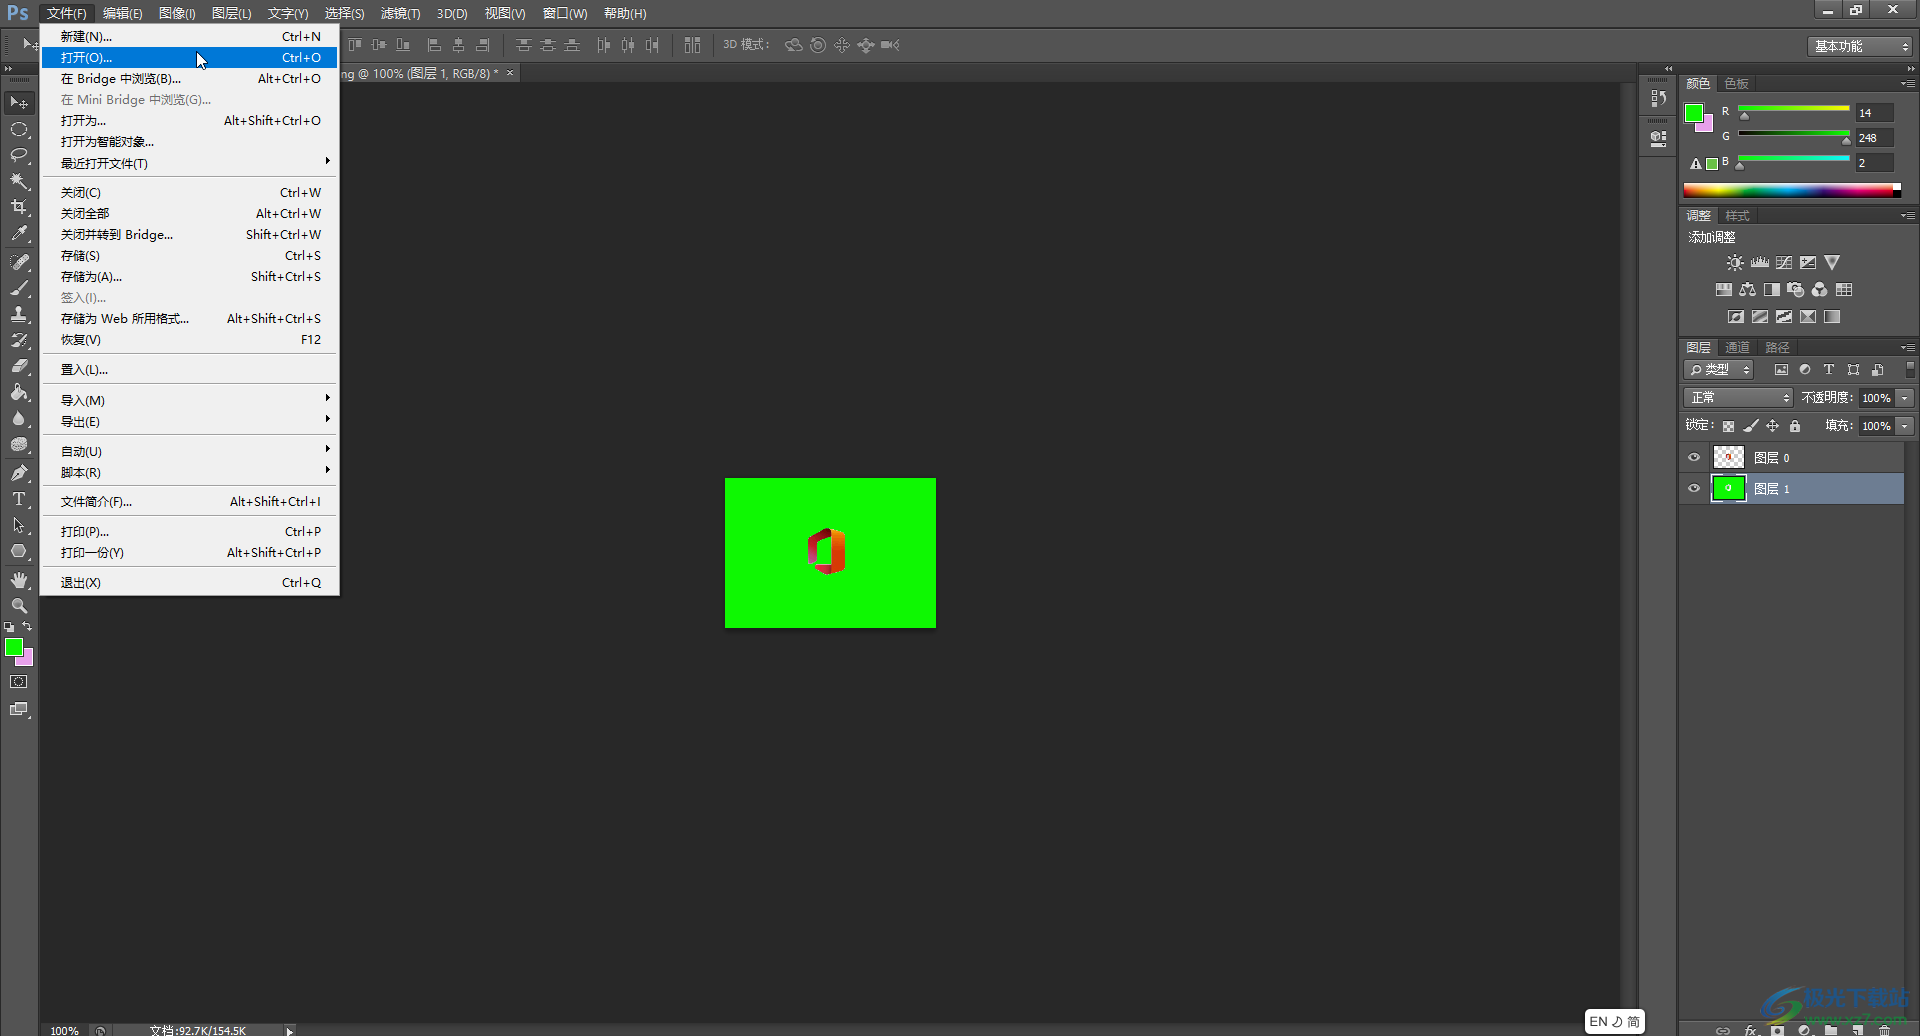
Task: Add a Channel Mixer adjustment
Action: 1820,290
